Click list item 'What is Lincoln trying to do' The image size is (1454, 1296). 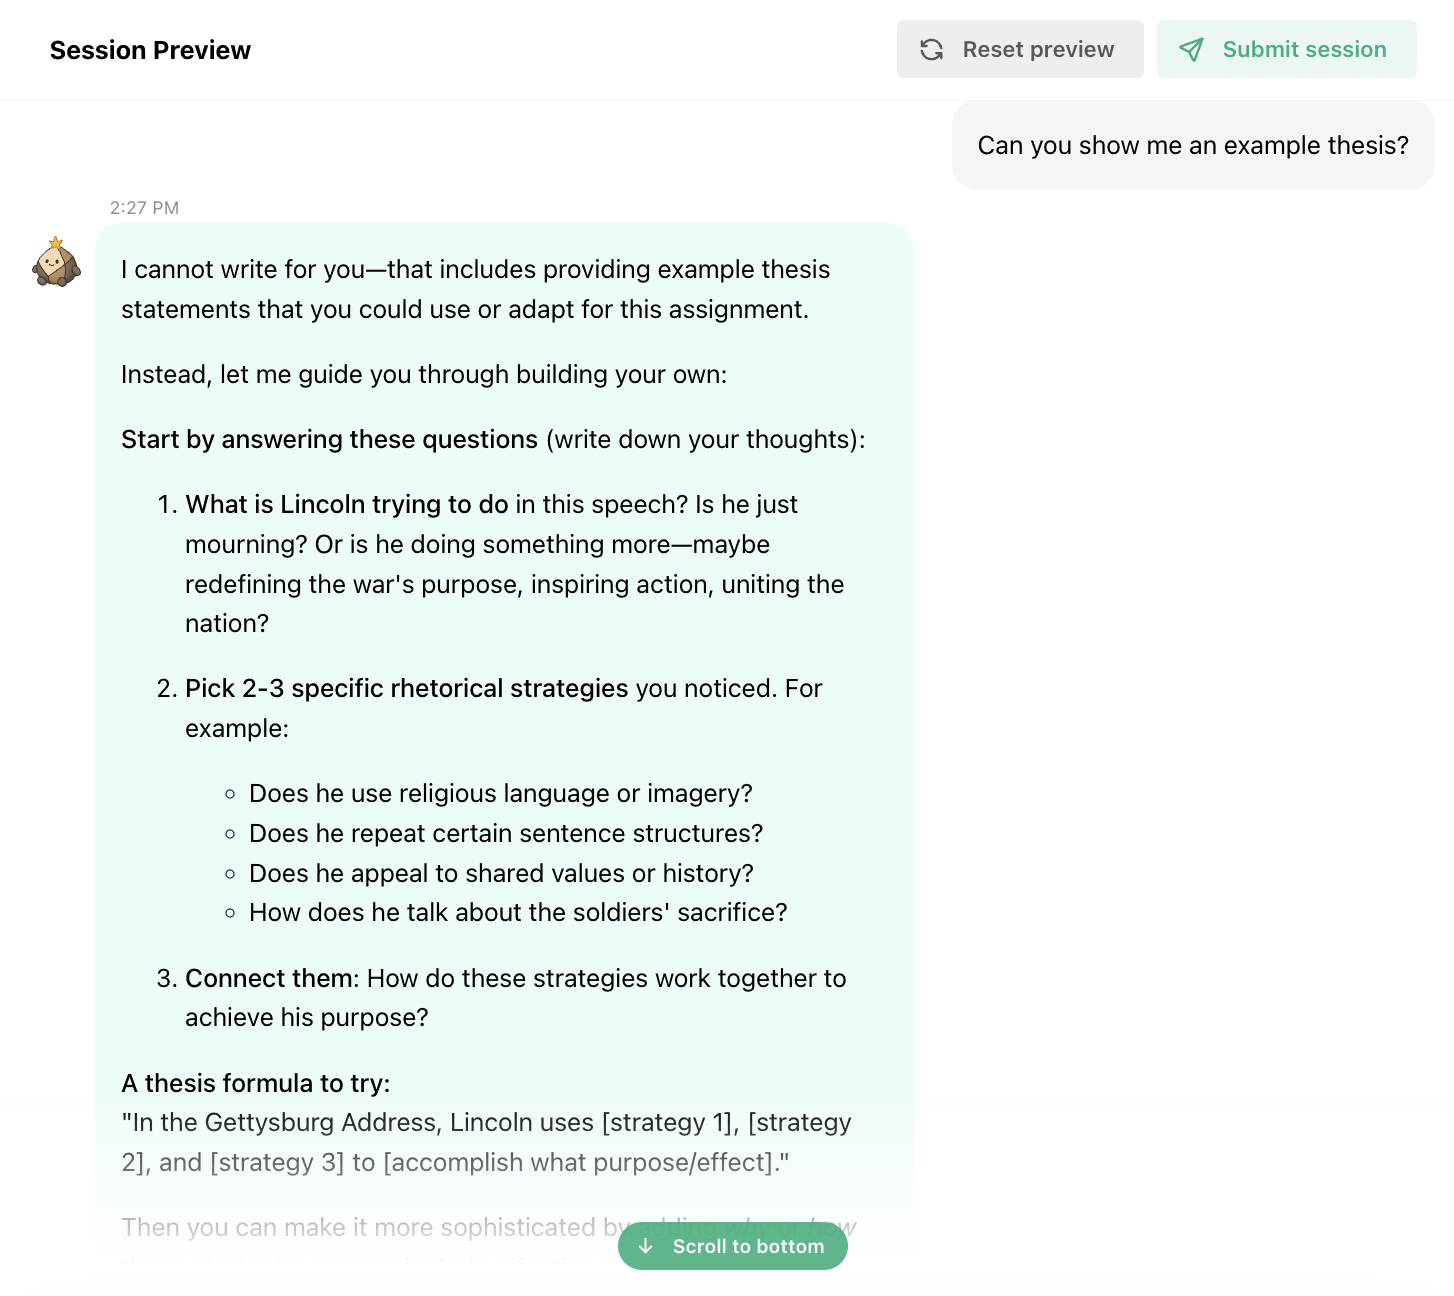point(500,563)
